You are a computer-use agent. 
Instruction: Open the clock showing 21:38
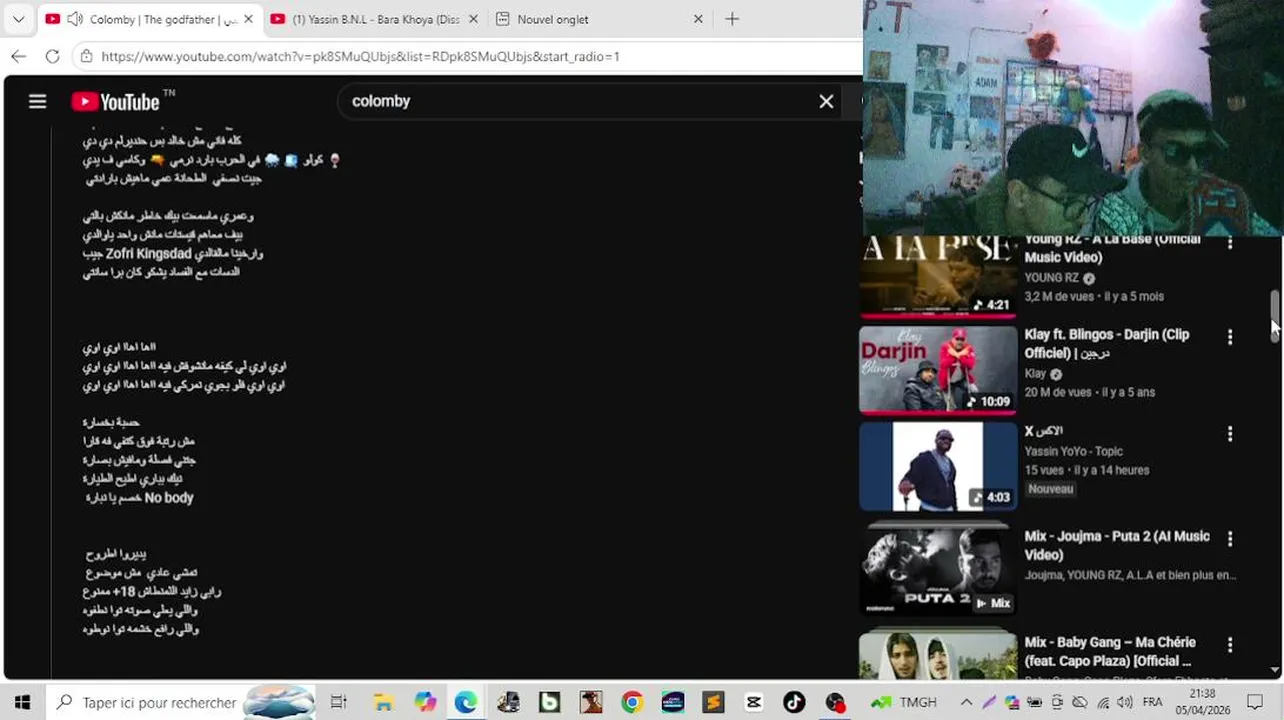[1204, 702]
